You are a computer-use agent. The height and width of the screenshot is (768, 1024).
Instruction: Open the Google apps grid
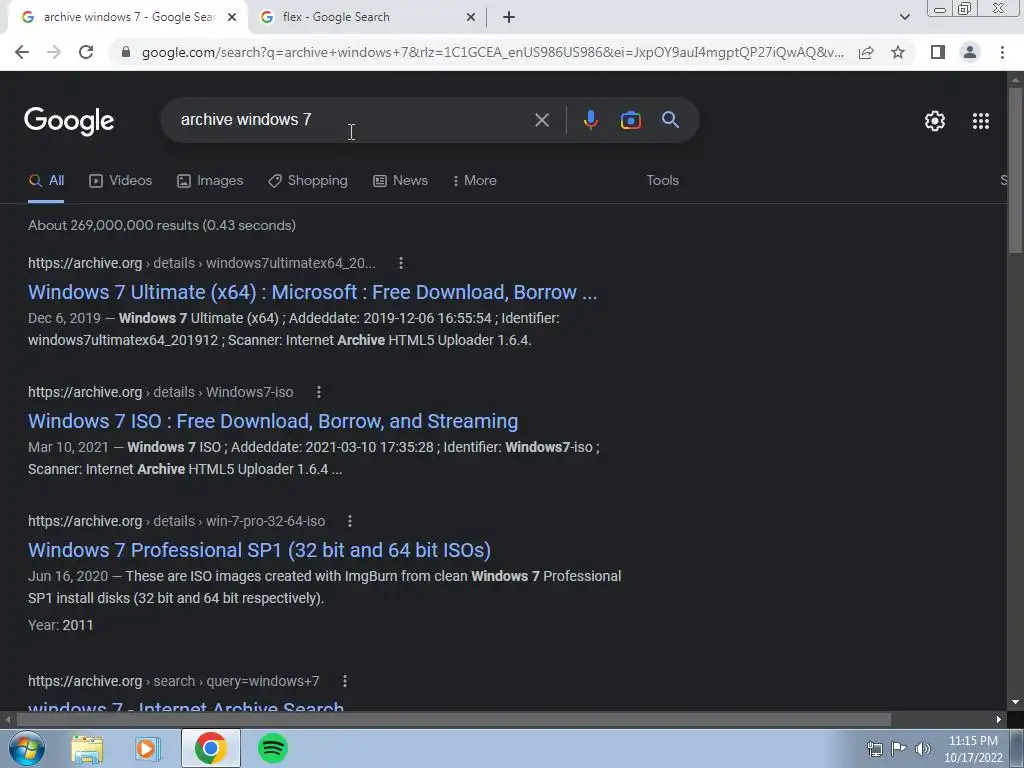pyautogui.click(x=980, y=121)
